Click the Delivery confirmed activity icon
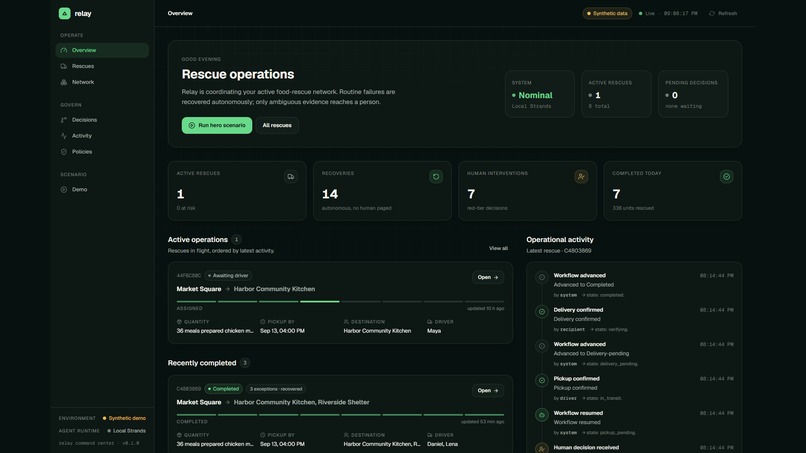This screenshot has height=453, width=806. click(542, 312)
